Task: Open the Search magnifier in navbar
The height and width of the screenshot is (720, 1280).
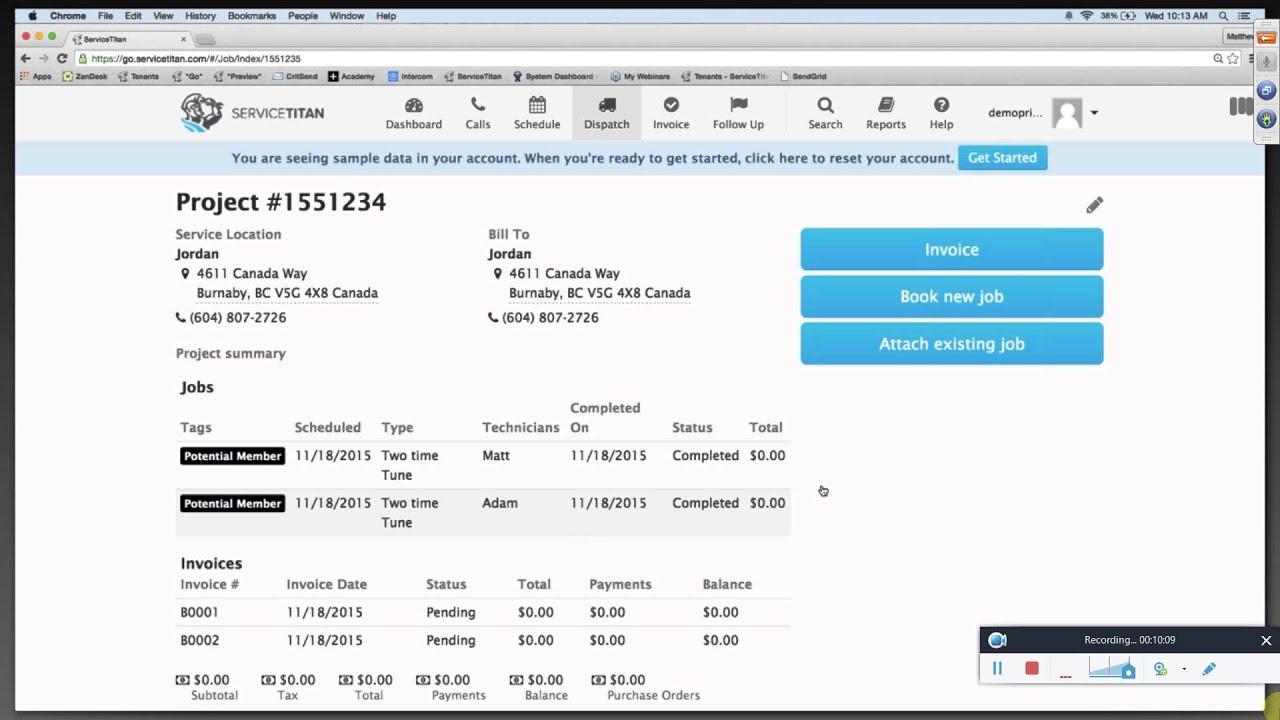Action: click(x=825, y=113)
